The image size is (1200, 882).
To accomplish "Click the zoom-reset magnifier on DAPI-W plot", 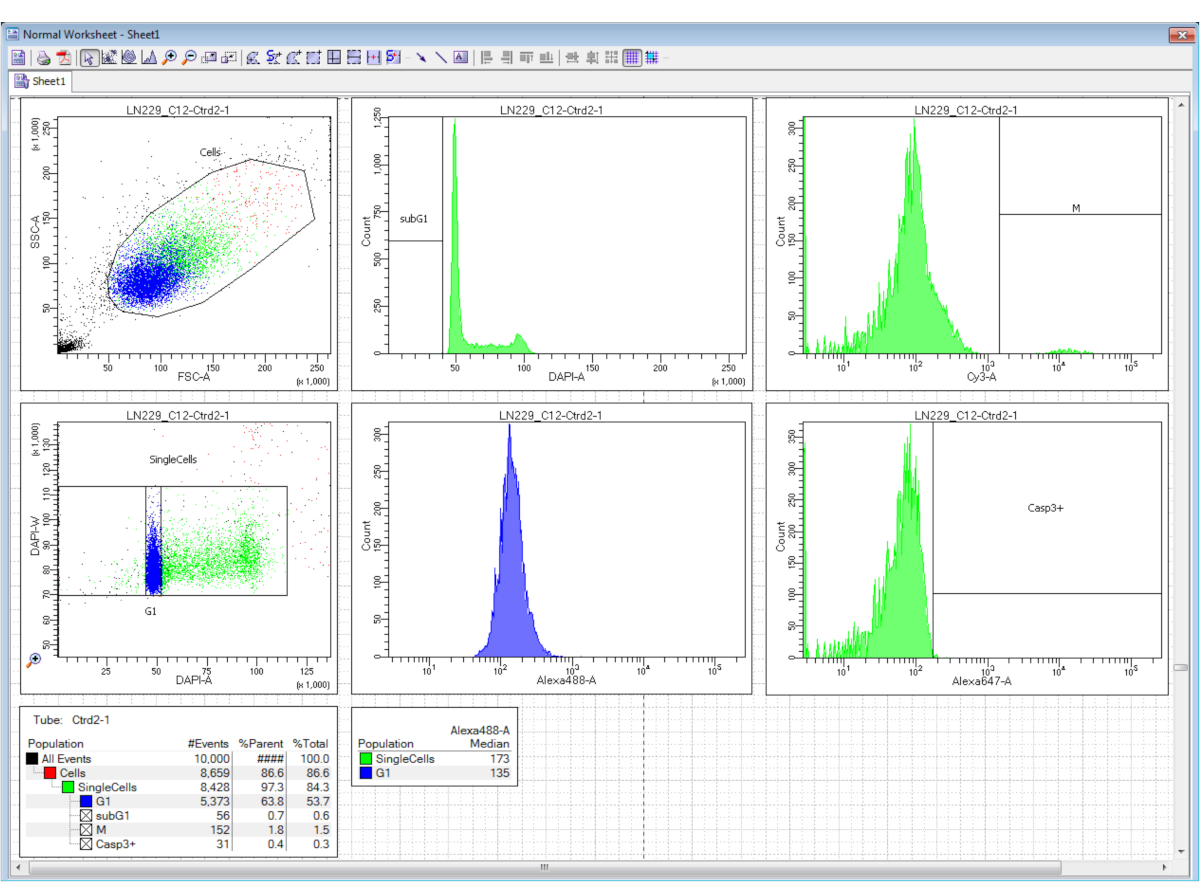I will click(35, 659).
